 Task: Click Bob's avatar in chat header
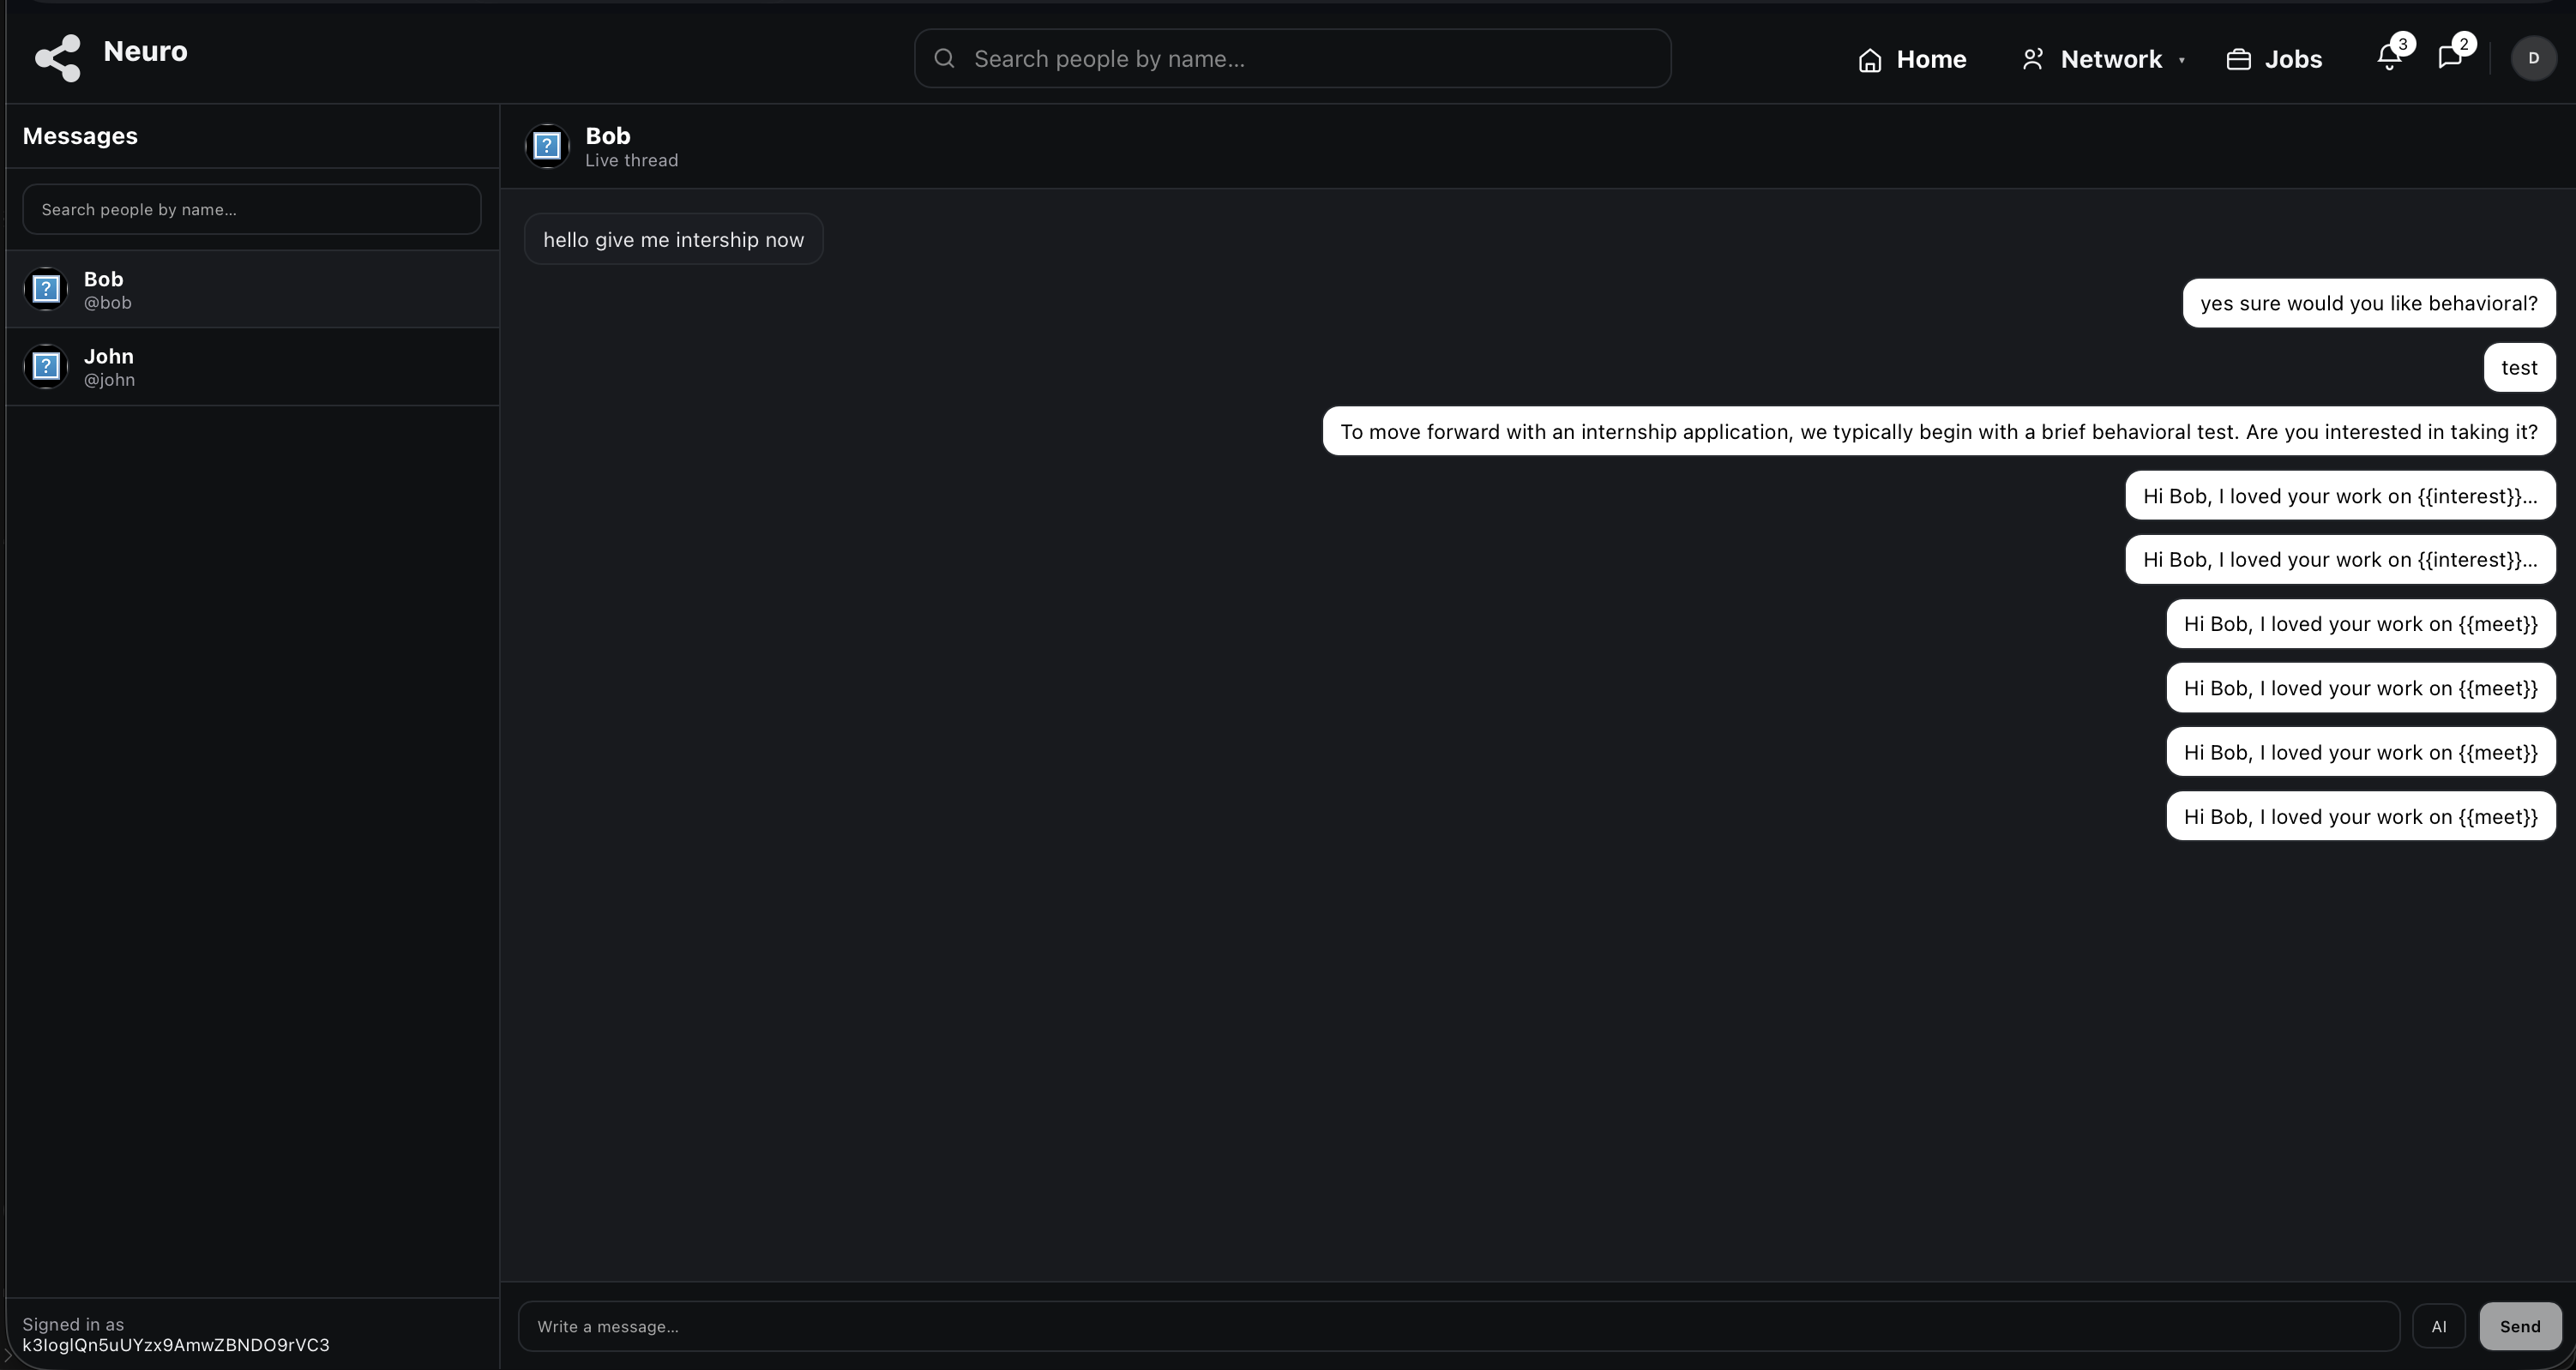coord(547,146)
